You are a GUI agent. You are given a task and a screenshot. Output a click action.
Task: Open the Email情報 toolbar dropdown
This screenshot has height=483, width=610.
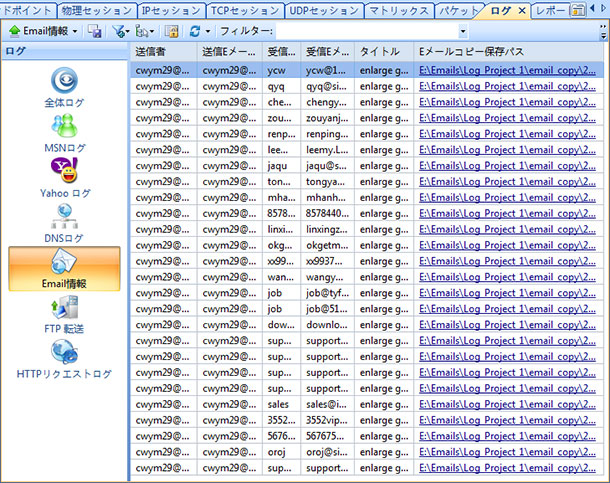click(x=44, y=31)
